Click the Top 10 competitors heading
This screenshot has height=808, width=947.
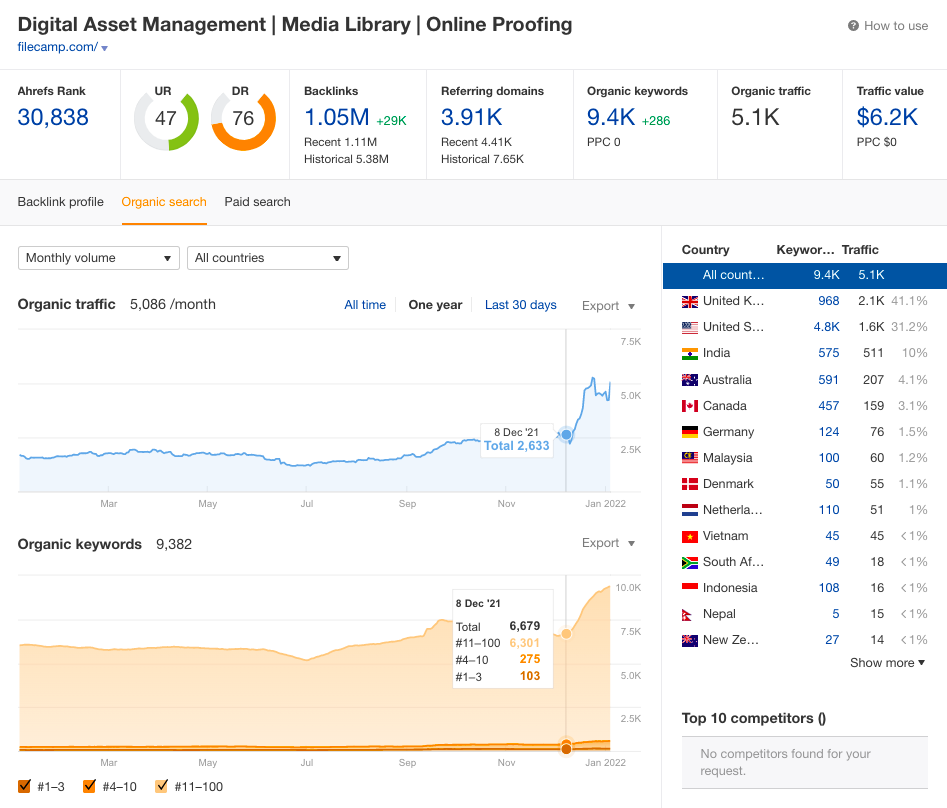(754, 718)
